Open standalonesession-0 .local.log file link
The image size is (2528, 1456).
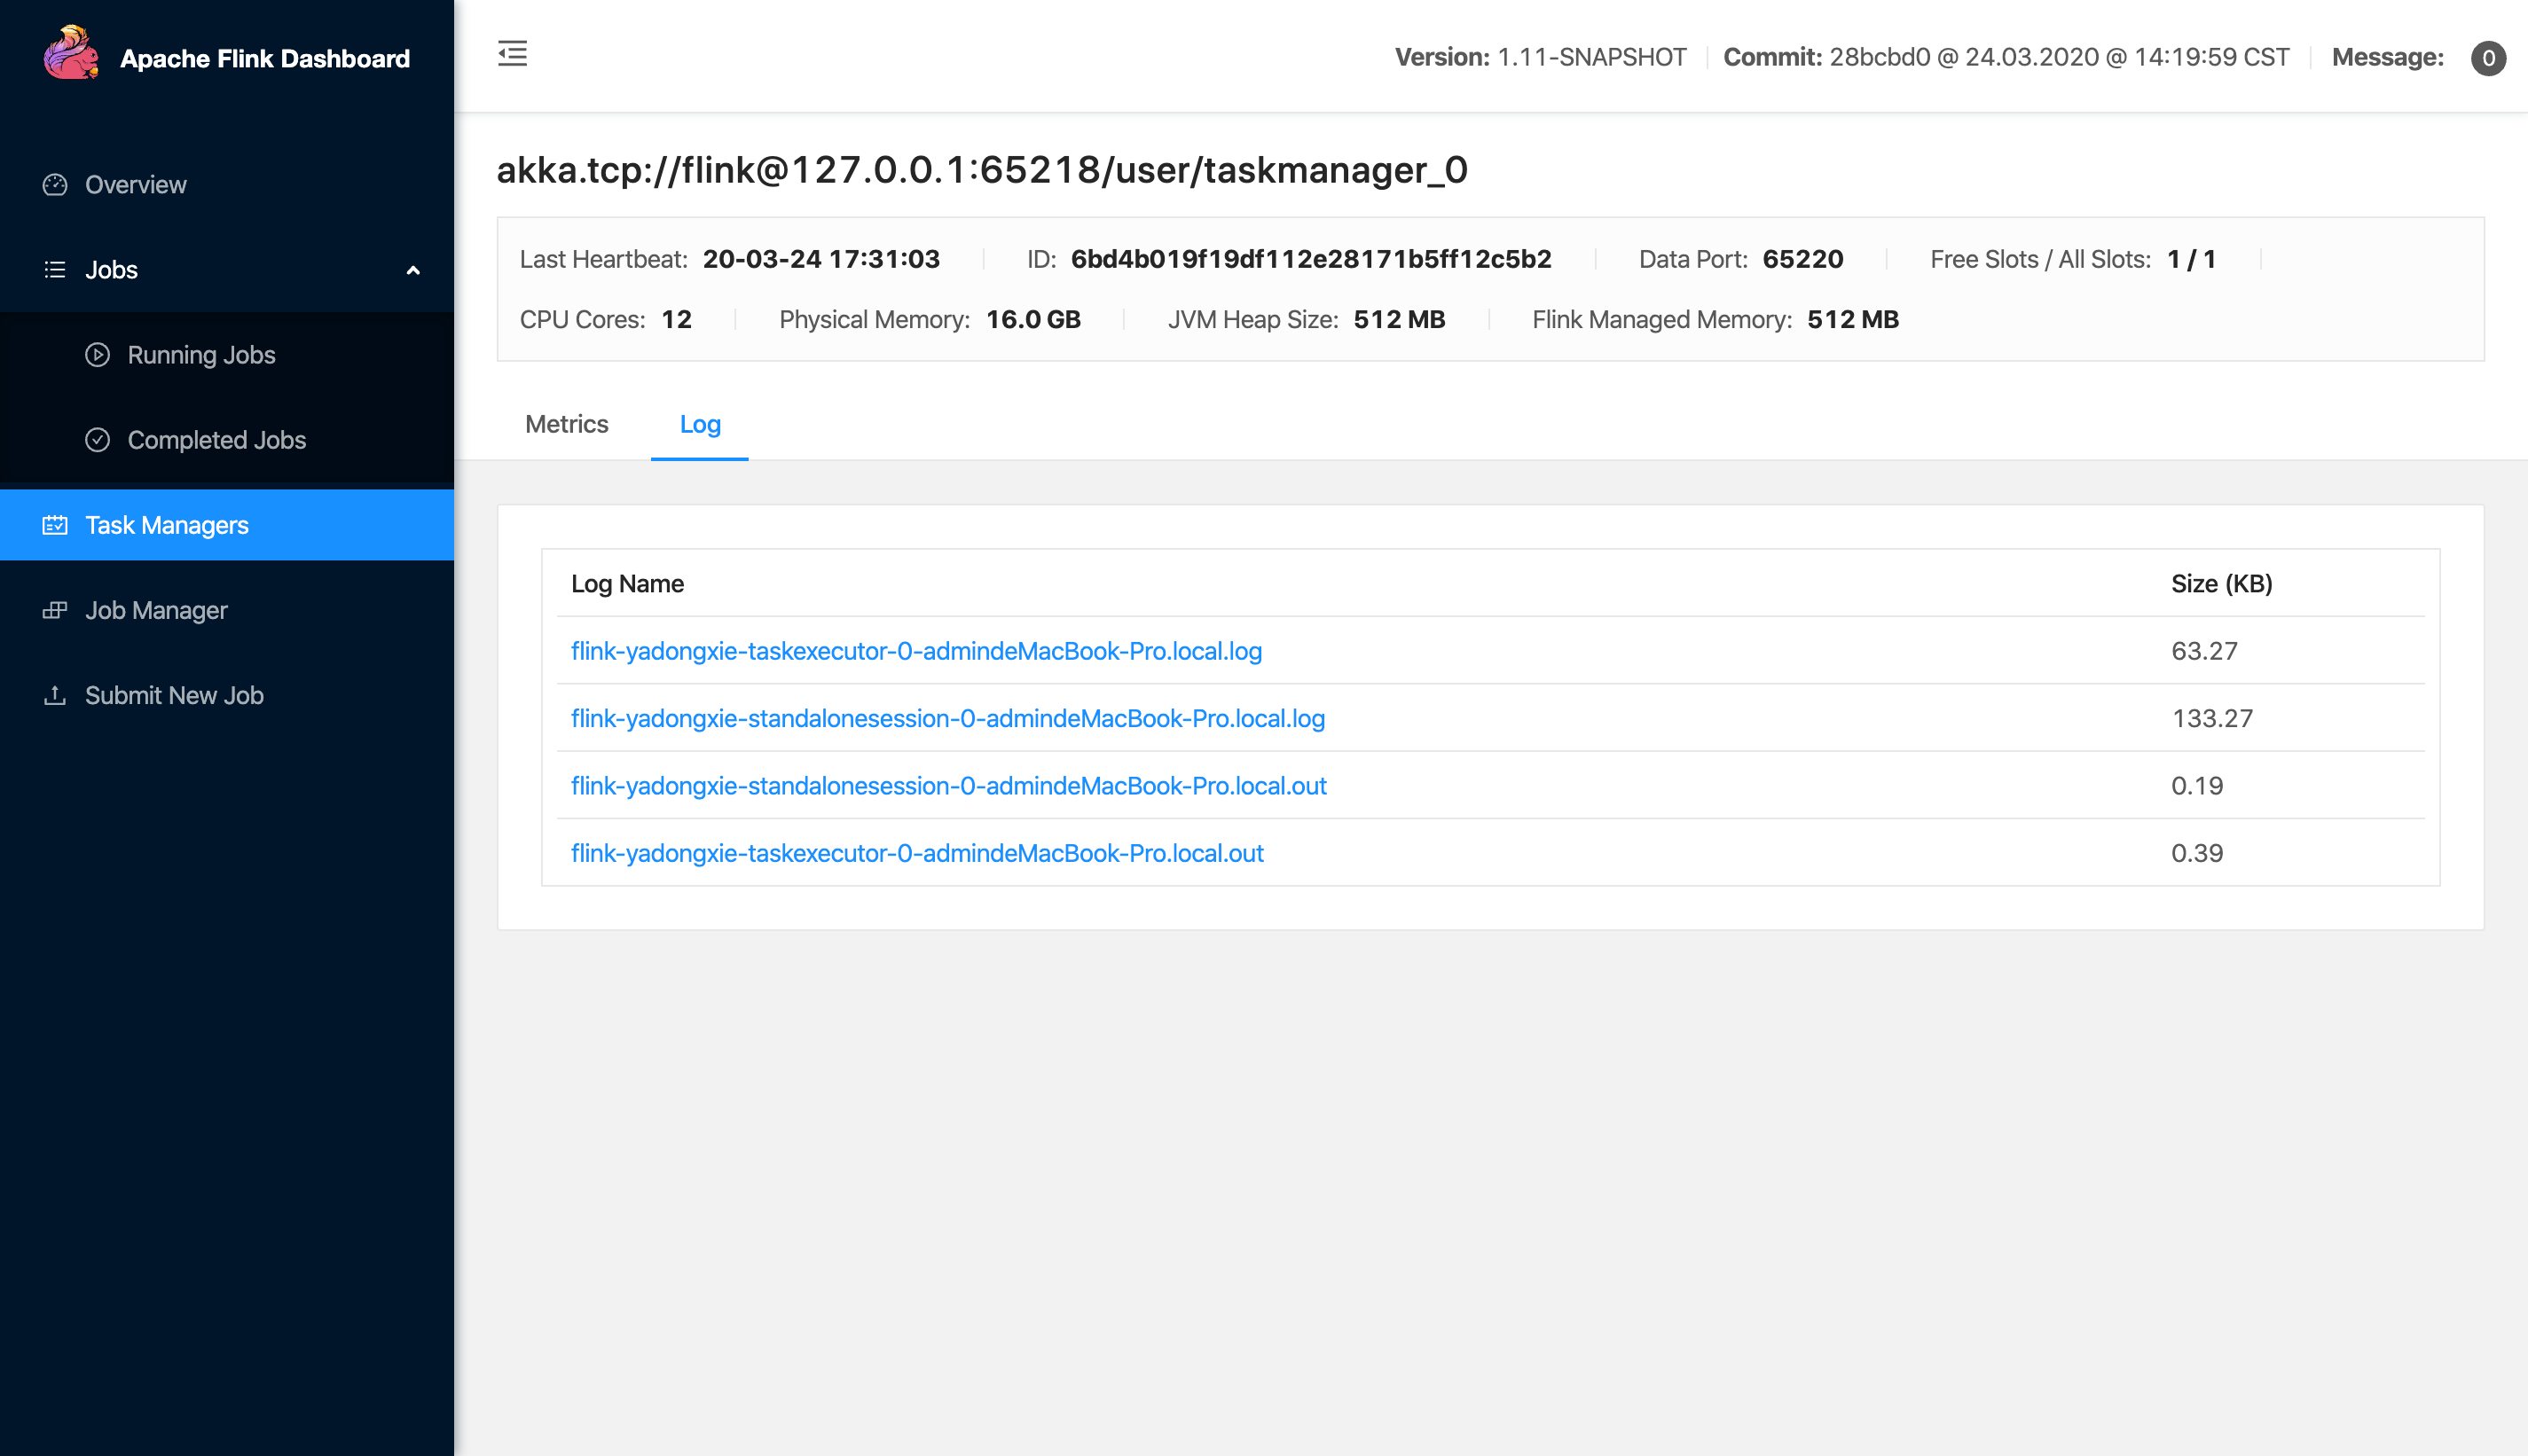click(x=947, y=718)
